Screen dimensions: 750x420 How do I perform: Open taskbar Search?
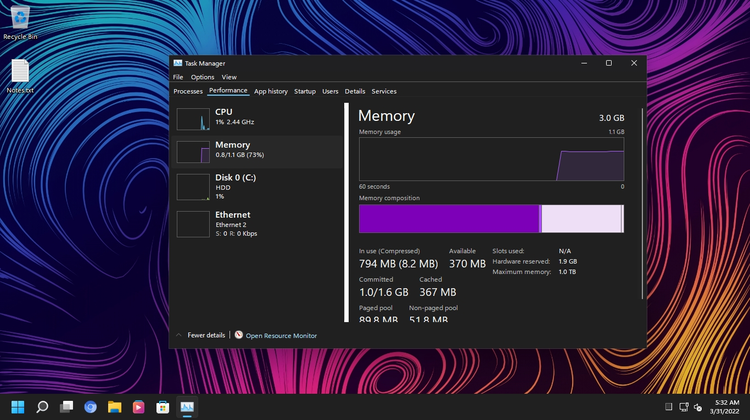tap(42, 407)
